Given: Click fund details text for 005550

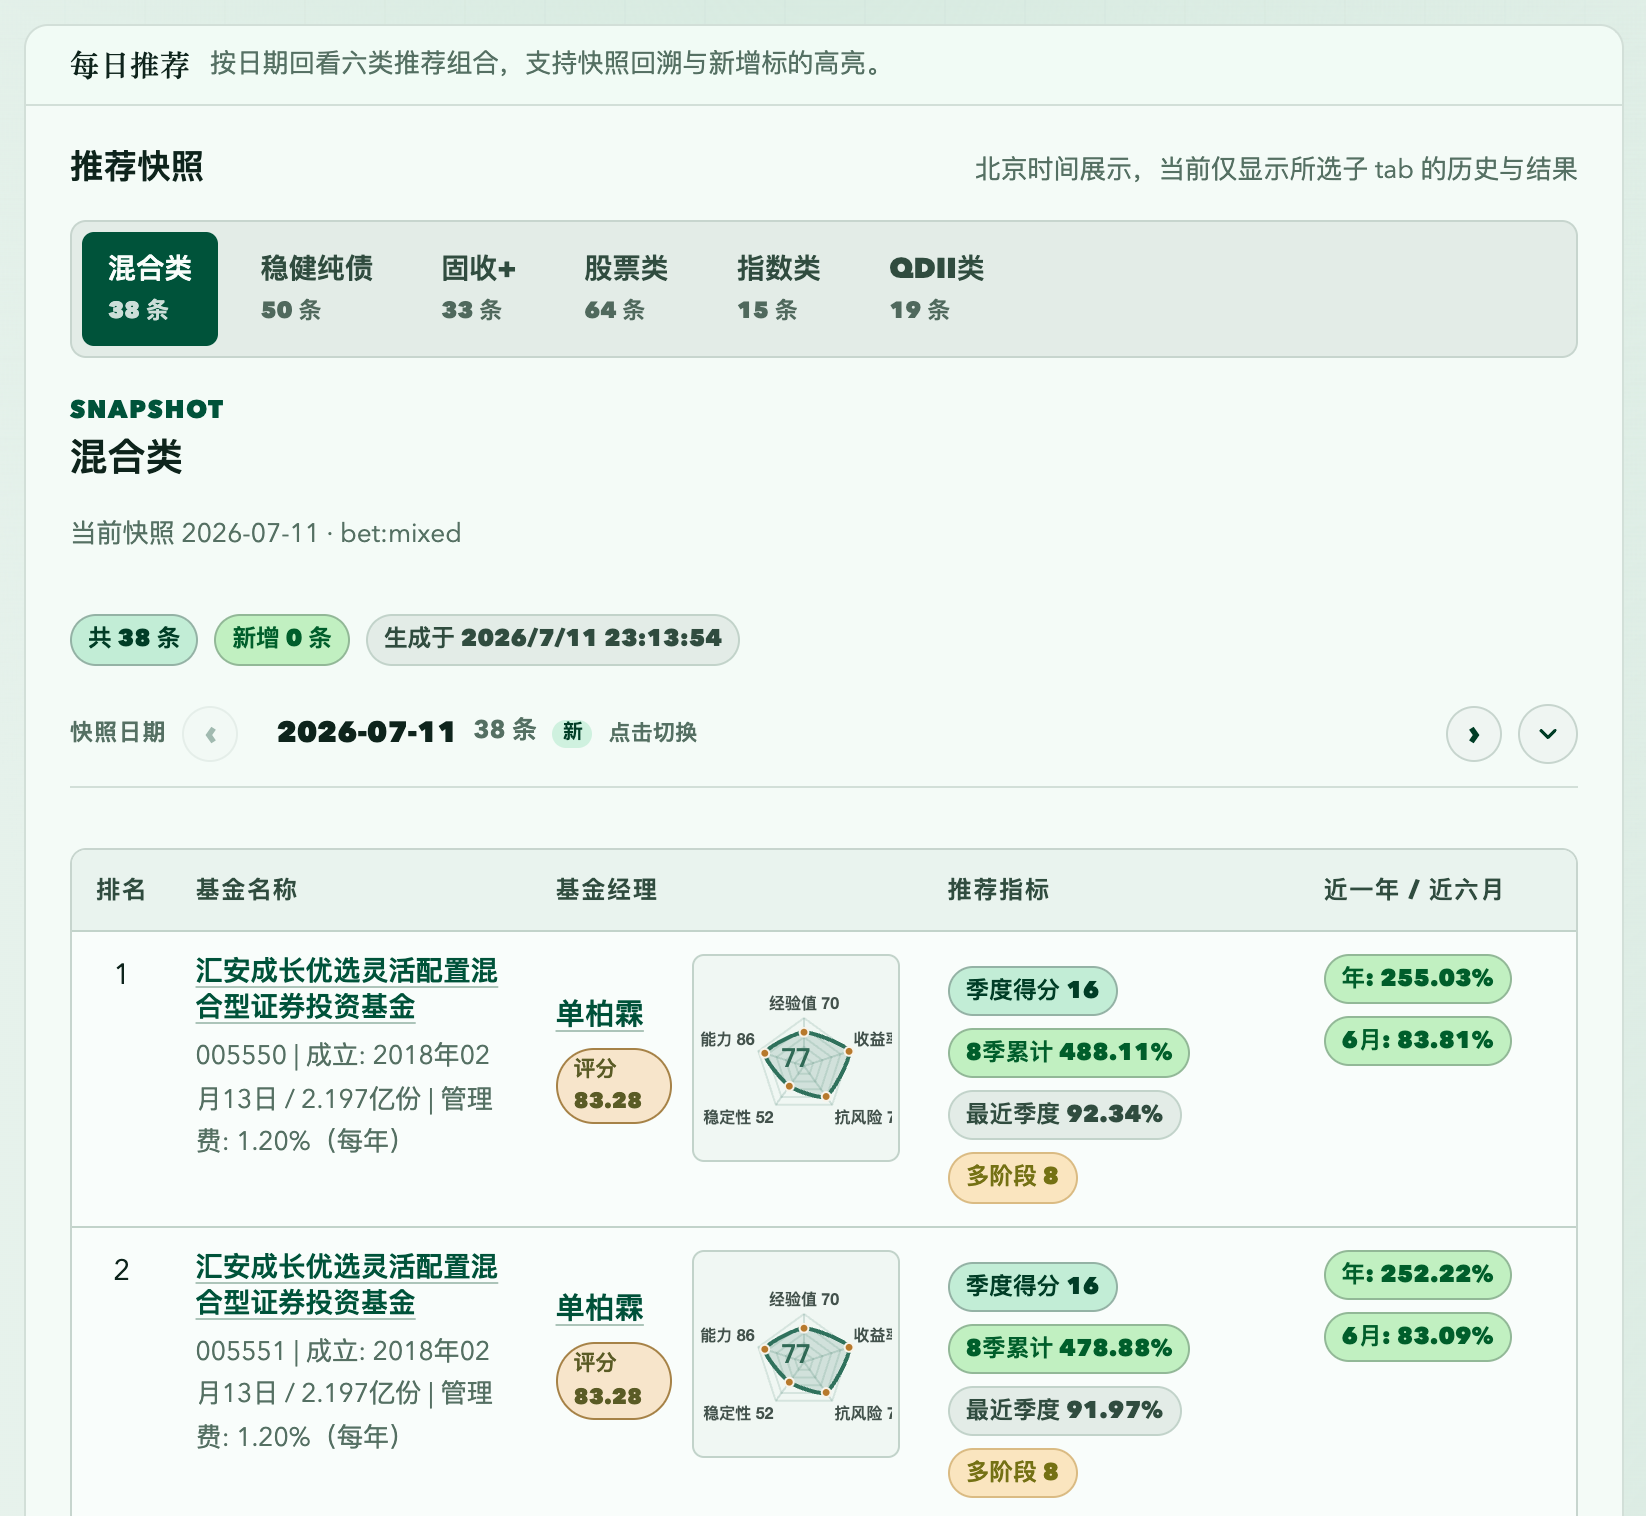Looking at the screenshot, I should pyautogui.click(x=346, y=1098).
